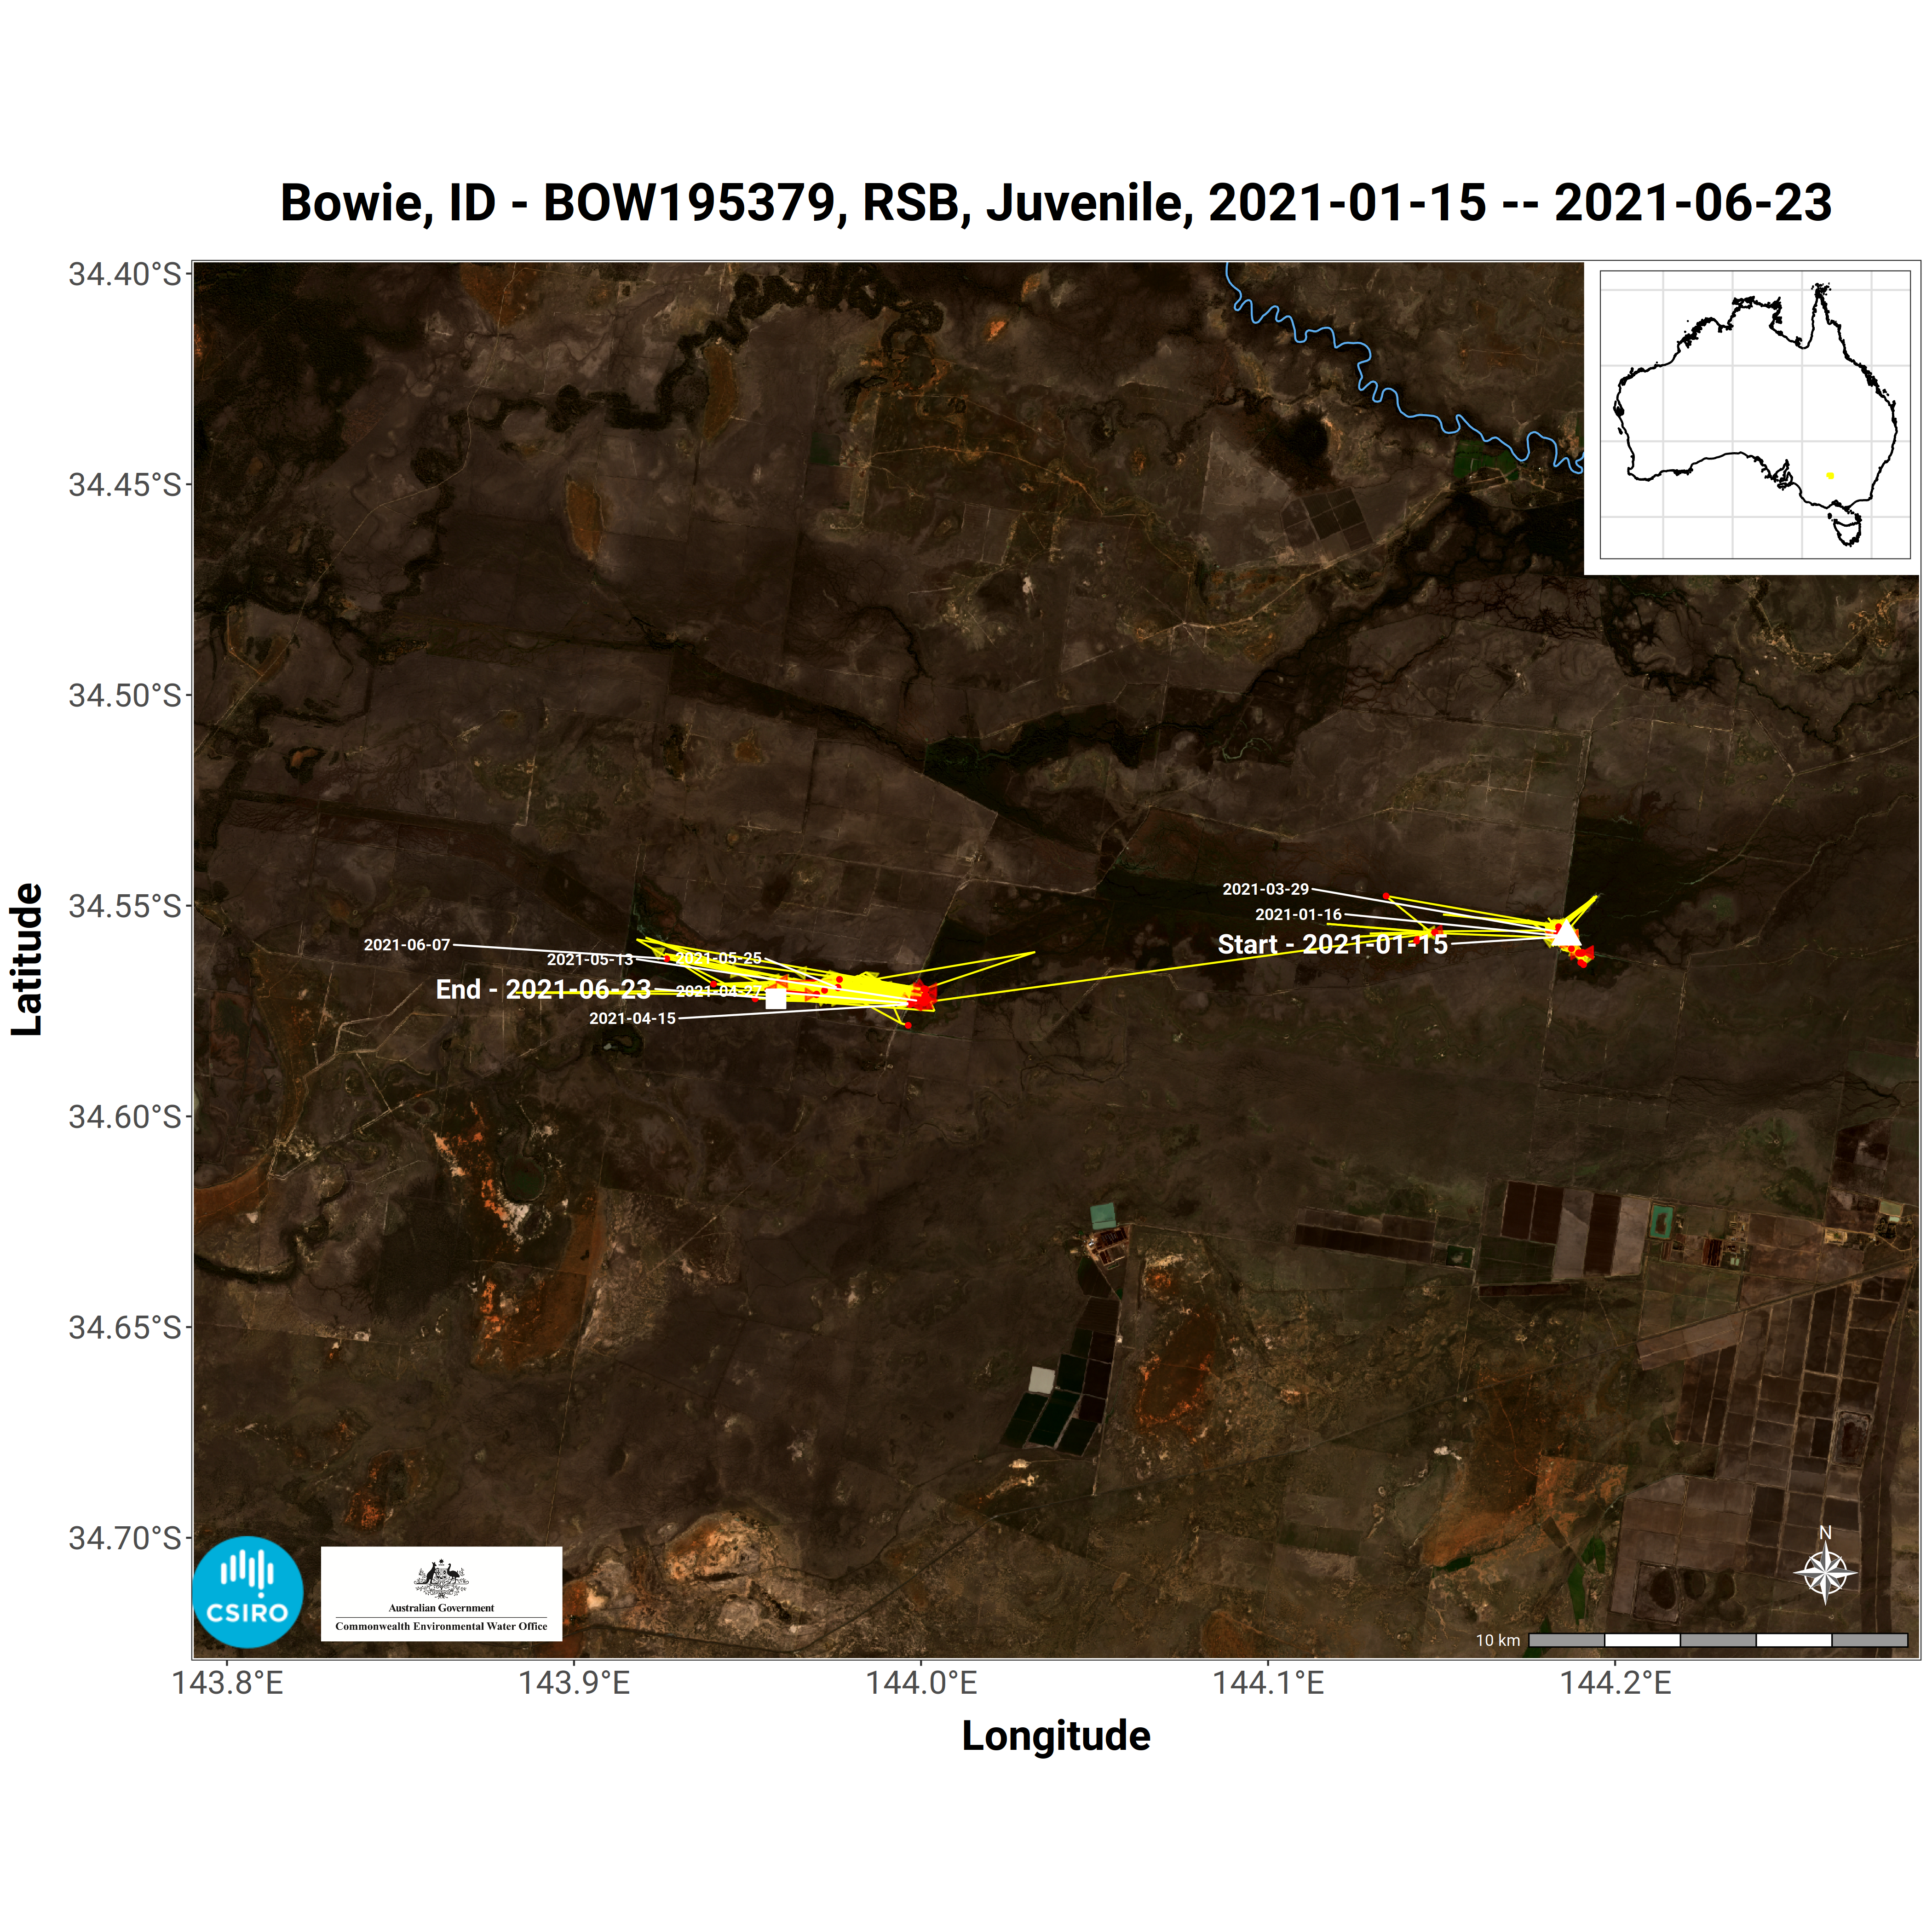Click the Australia inset overview map
Viewport: 1932px width, 1932px height.
coord(1754,415)
